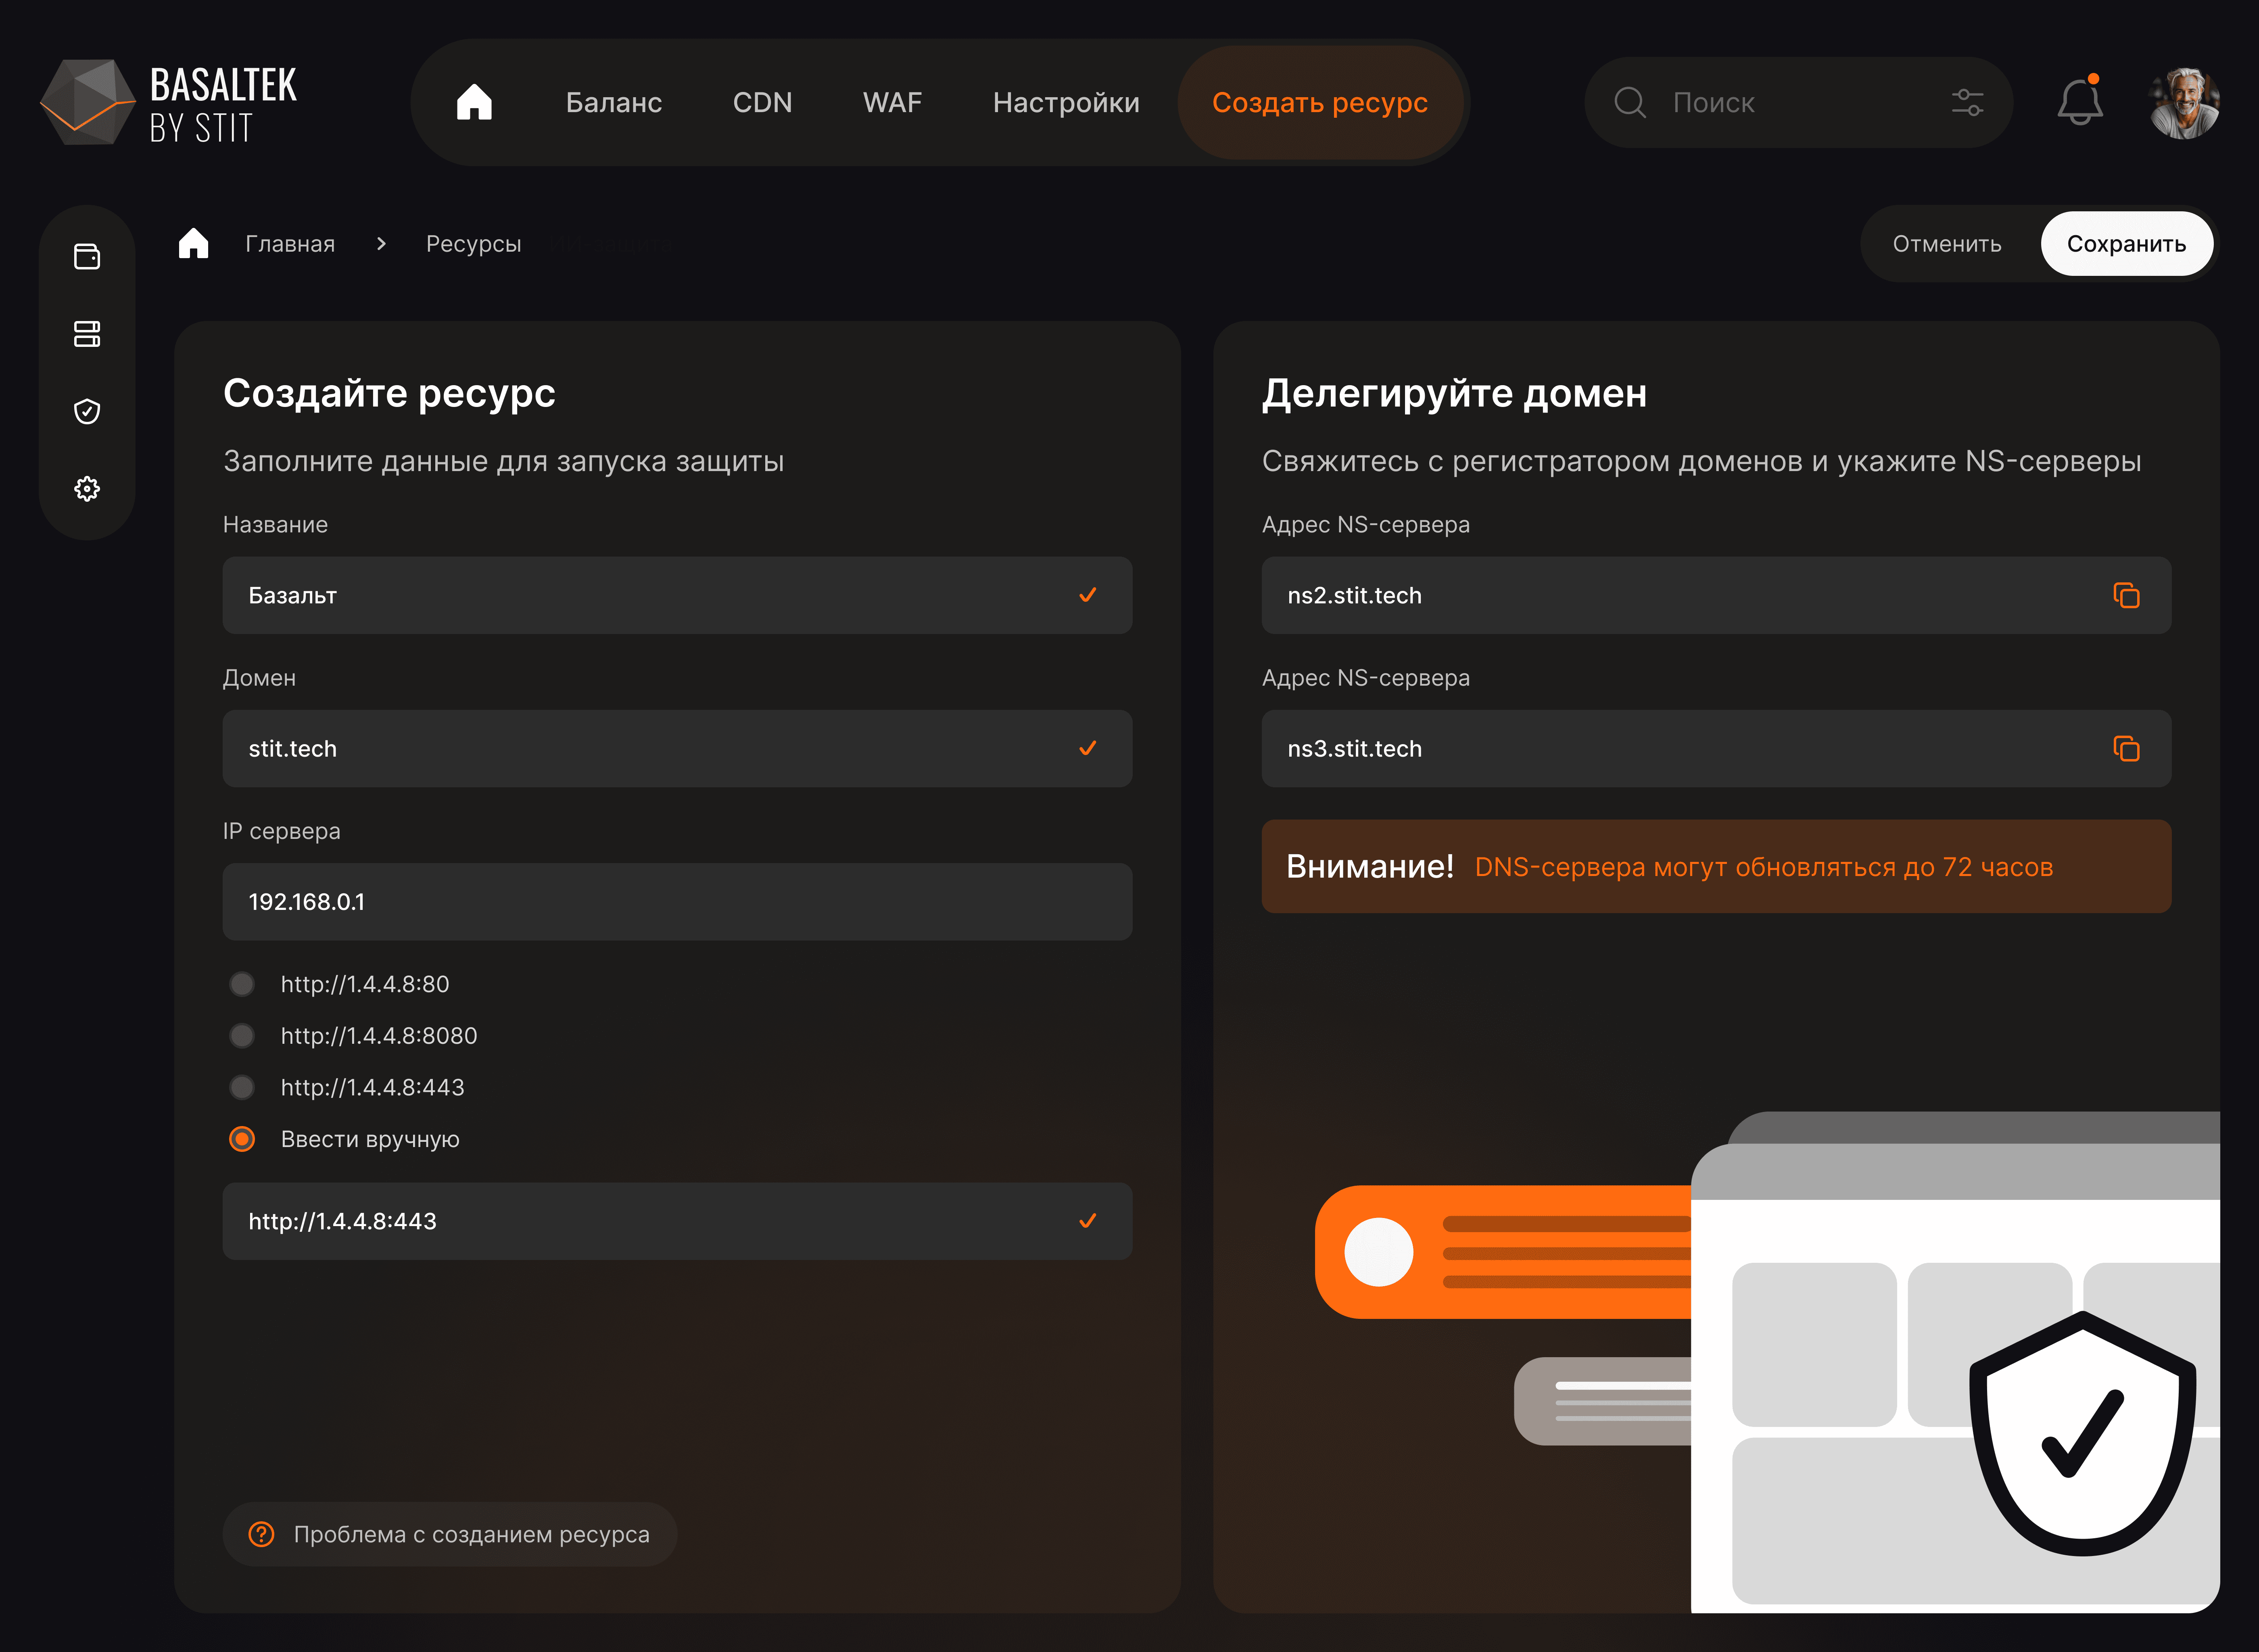Select the http://1.4.4.8:80 radio option

click(x=242, y=984)
